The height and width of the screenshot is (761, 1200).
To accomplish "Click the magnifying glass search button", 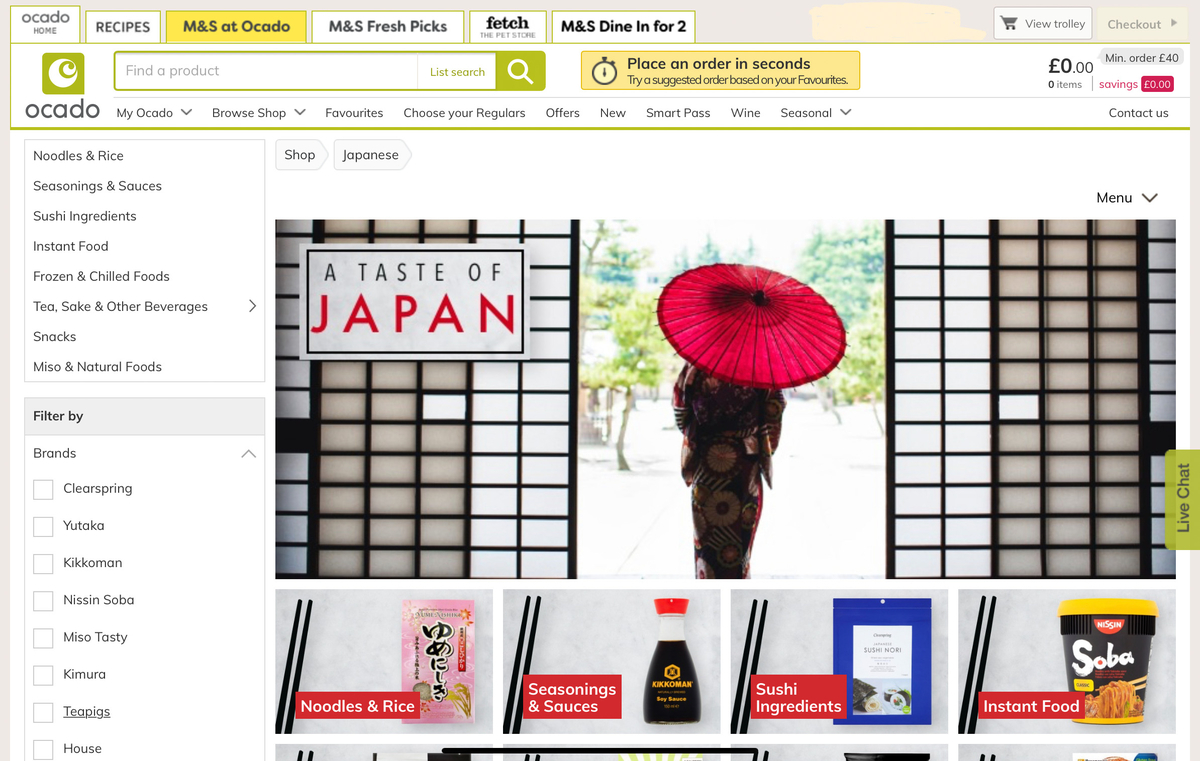I will pyautogui.click(x=520, y=71).
